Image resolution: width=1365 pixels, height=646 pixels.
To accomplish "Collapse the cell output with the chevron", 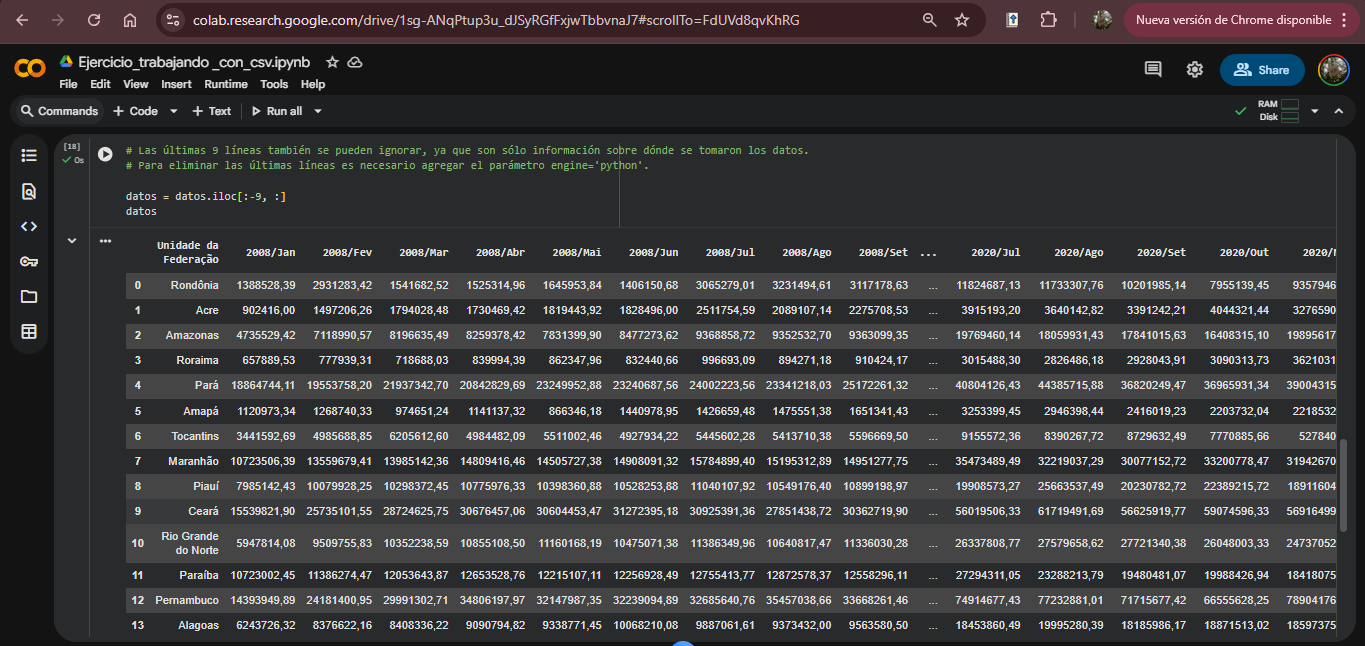I will point(71,241).
